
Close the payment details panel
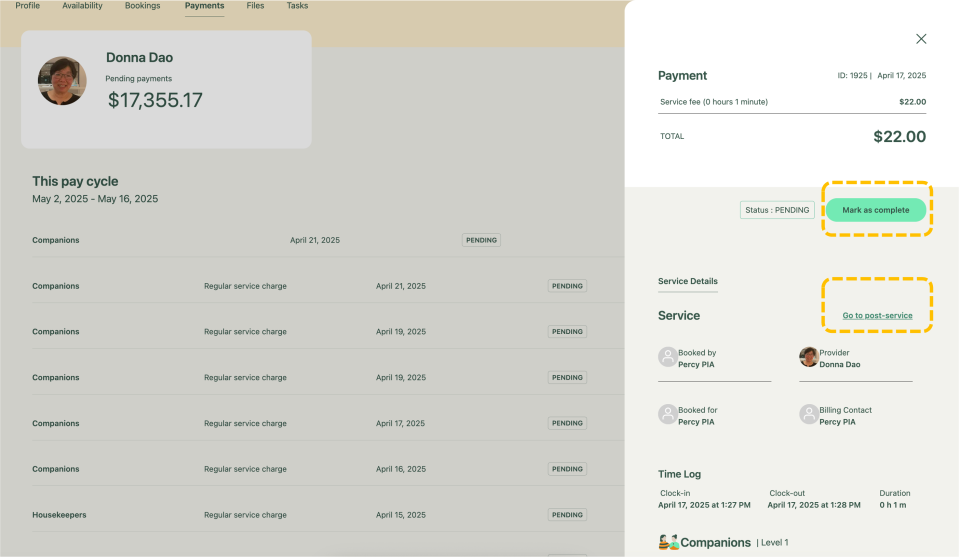click(921, 39)
